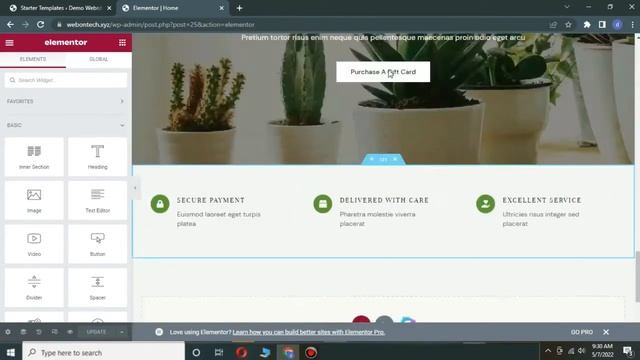Select the Button widget
640x360 pixels.
click(98, 244)
